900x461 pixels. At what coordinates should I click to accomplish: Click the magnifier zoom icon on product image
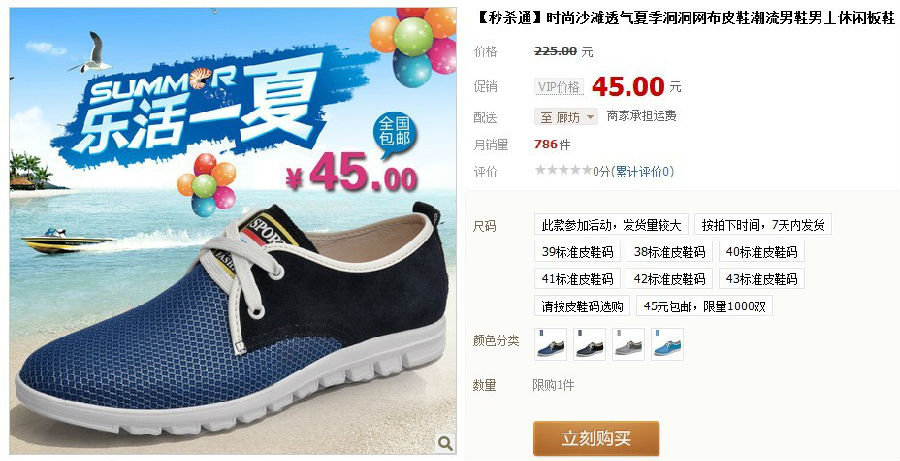point(445,443)
